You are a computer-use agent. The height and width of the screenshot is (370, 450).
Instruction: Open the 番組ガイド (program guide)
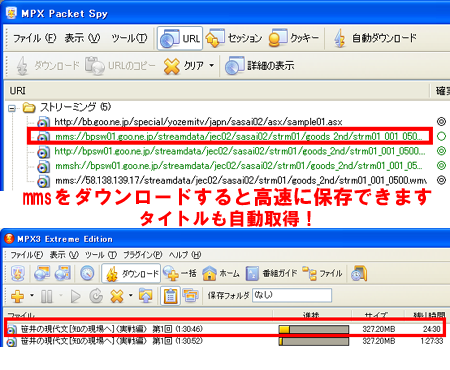click(271, 273)
